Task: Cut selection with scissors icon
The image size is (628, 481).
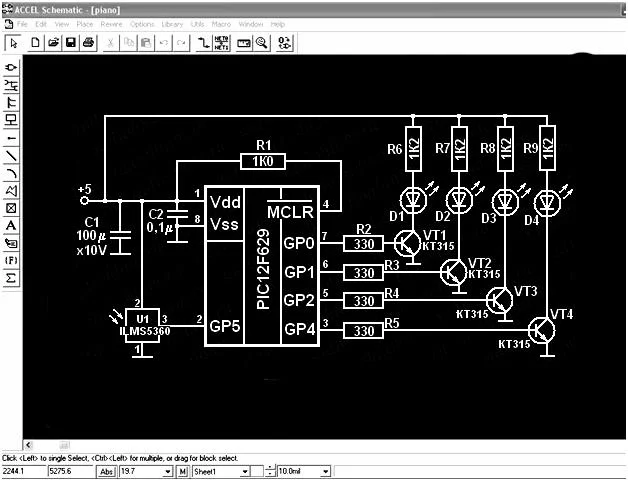Action: [x=111, y=42]
